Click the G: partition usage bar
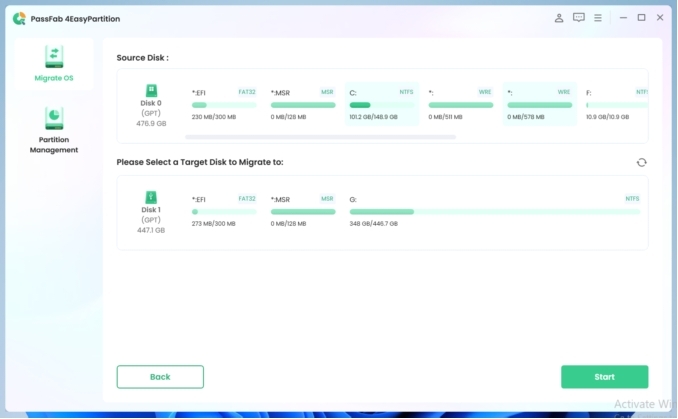 click(494, 212)
